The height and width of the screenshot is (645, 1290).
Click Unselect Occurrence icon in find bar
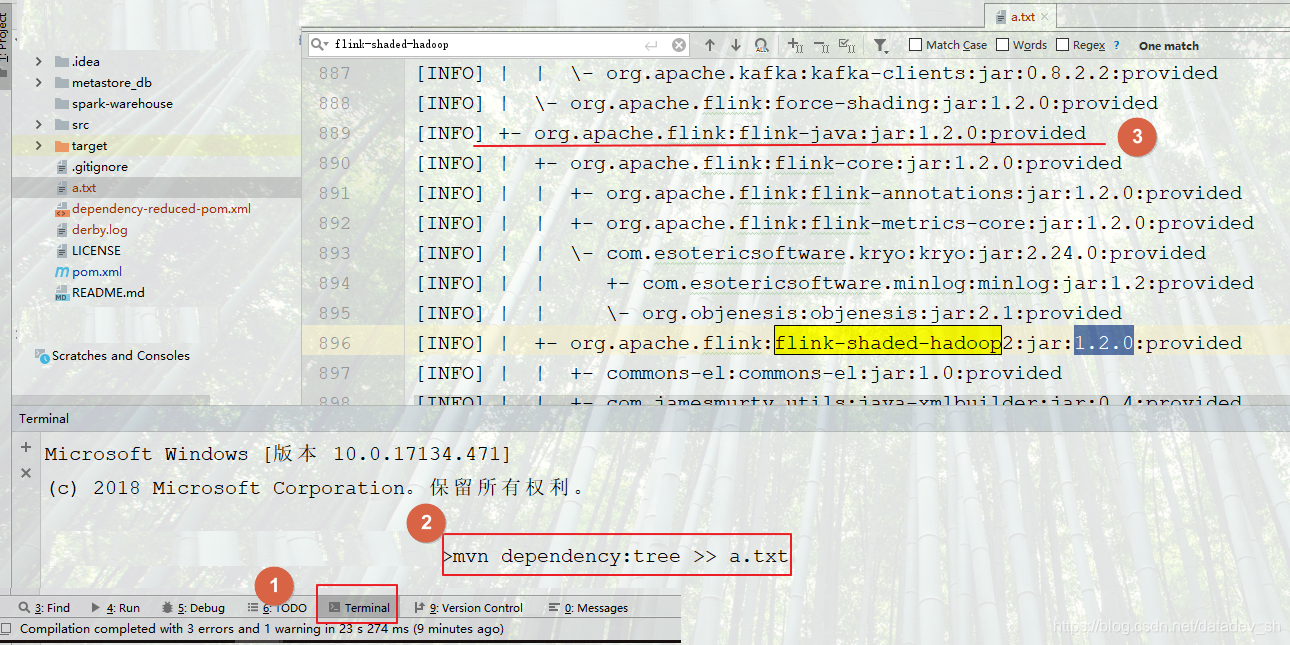coord(821,45)
